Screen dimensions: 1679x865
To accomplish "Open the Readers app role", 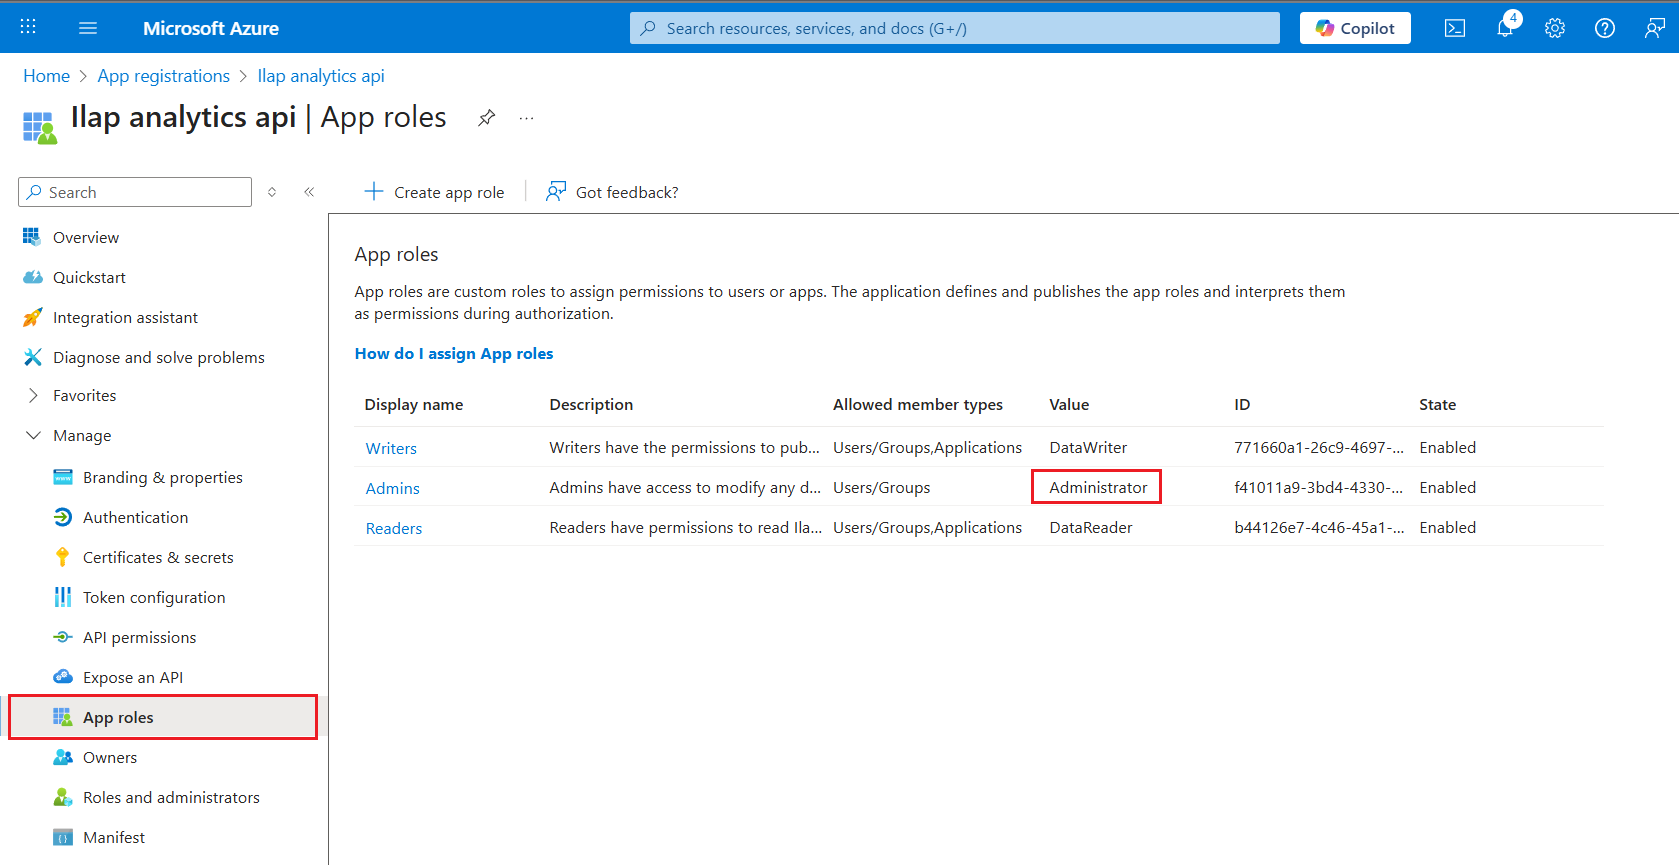I will pos(394,528).
